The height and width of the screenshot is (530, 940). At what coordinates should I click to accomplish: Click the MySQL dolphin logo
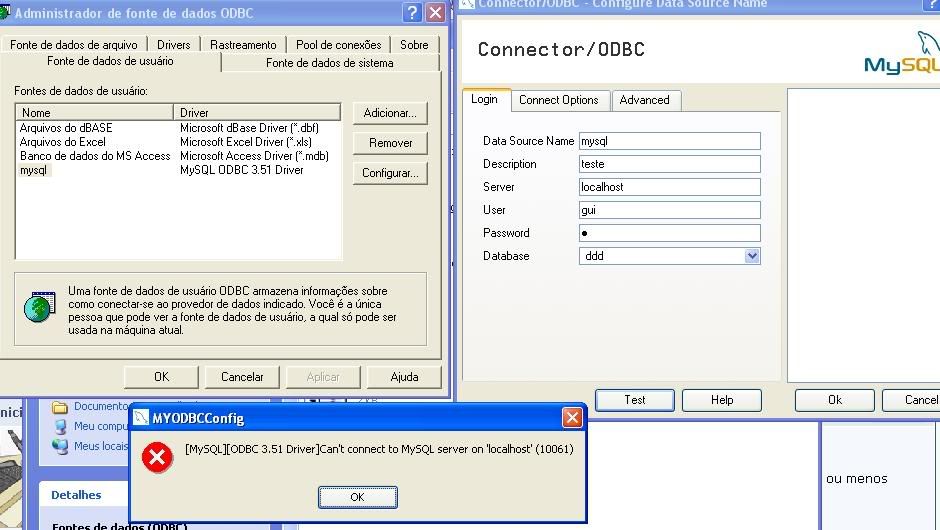902,53
